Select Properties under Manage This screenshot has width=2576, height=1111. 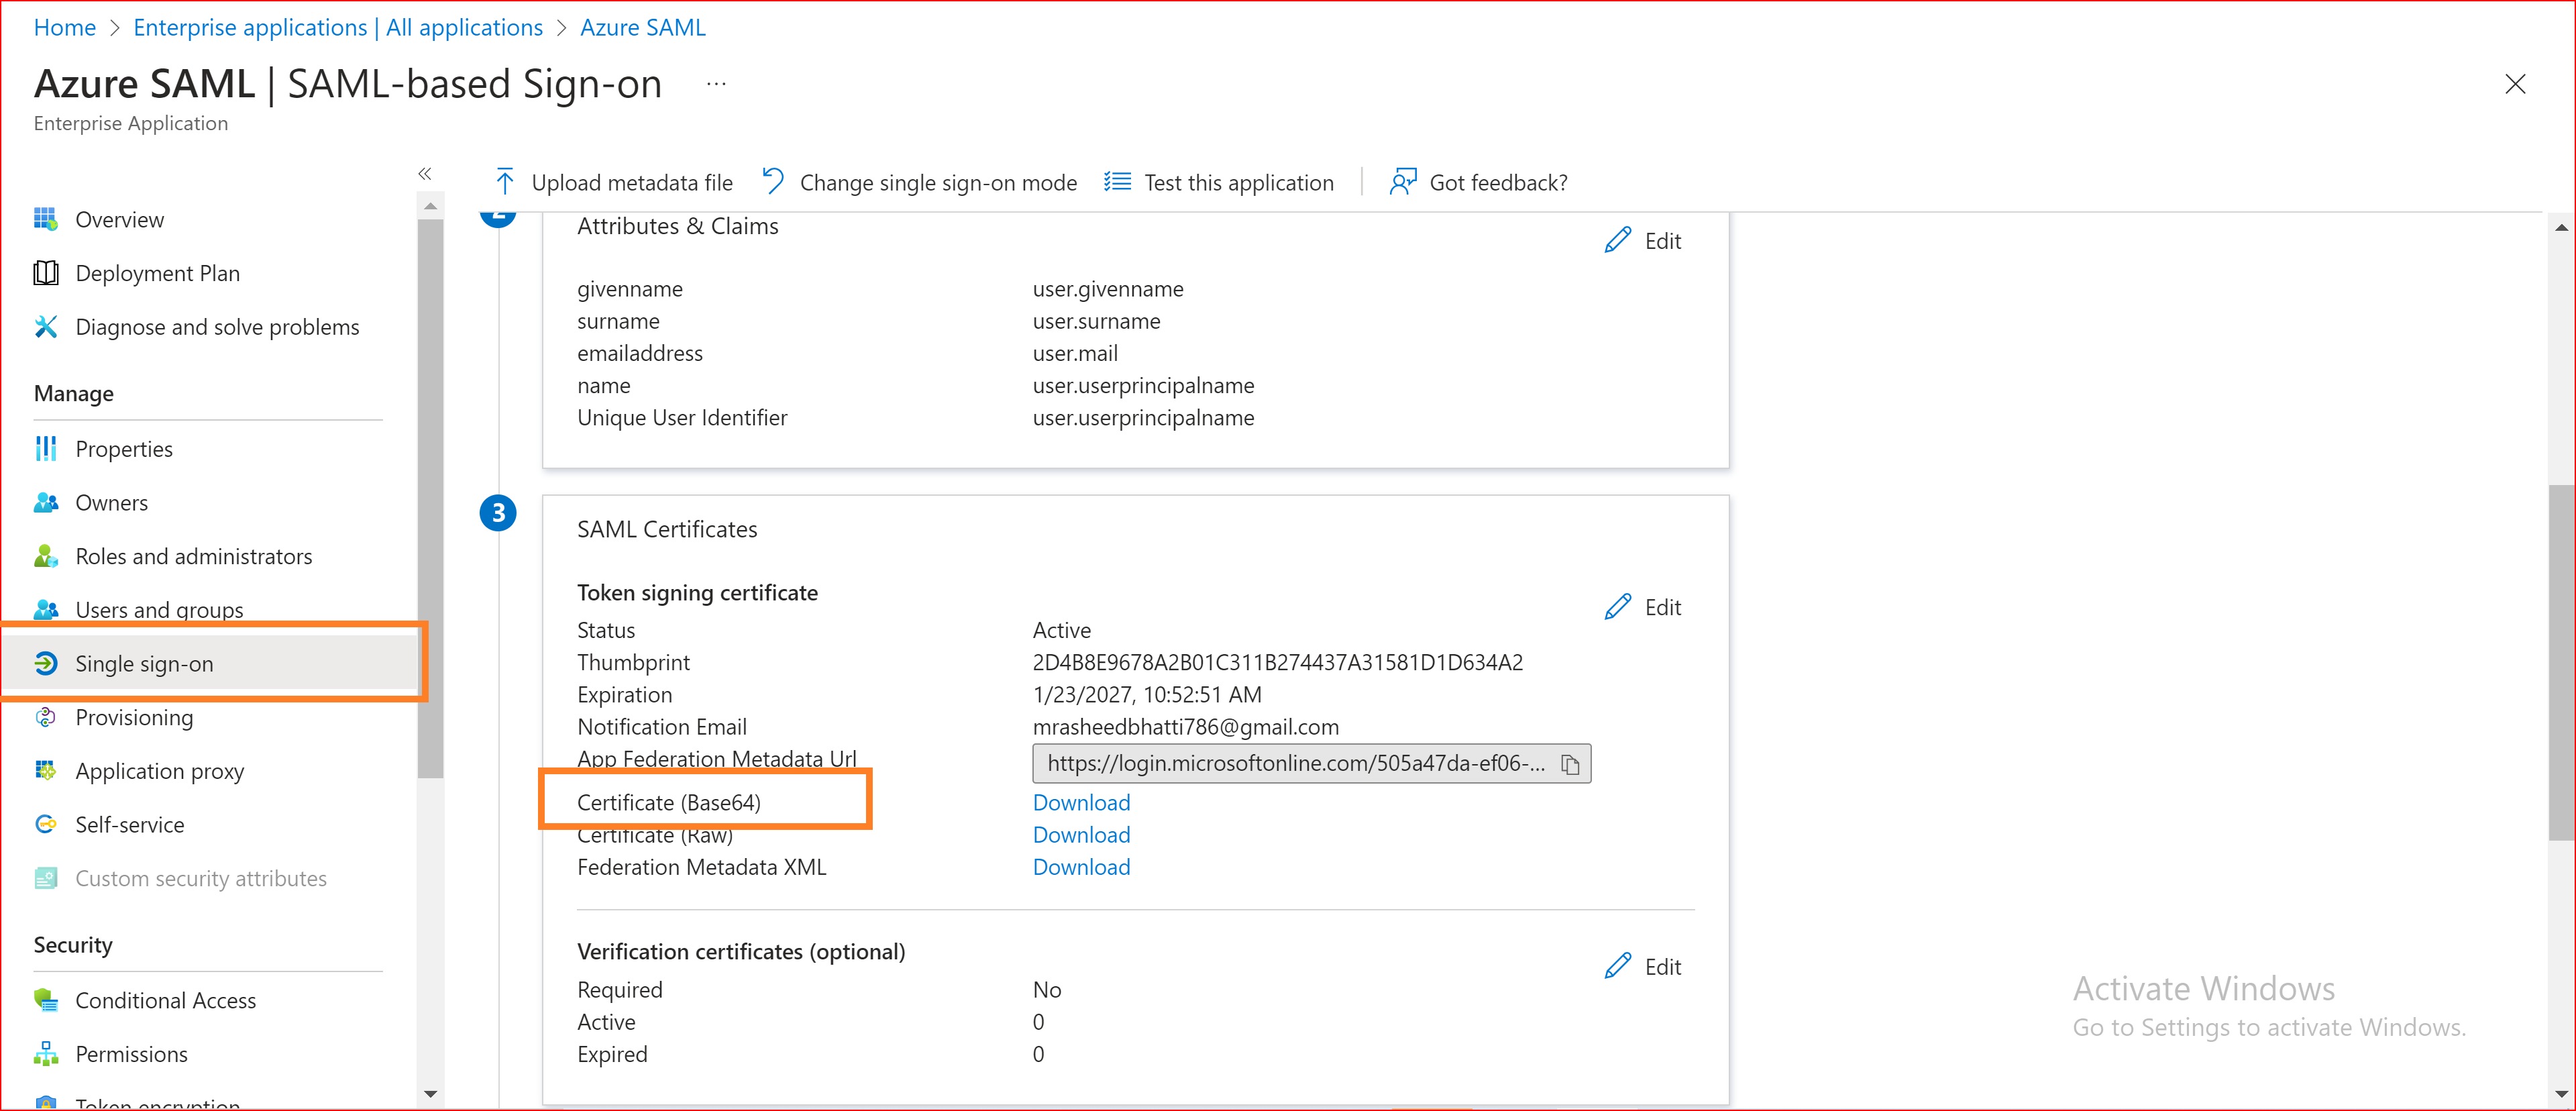click(124, 450)
